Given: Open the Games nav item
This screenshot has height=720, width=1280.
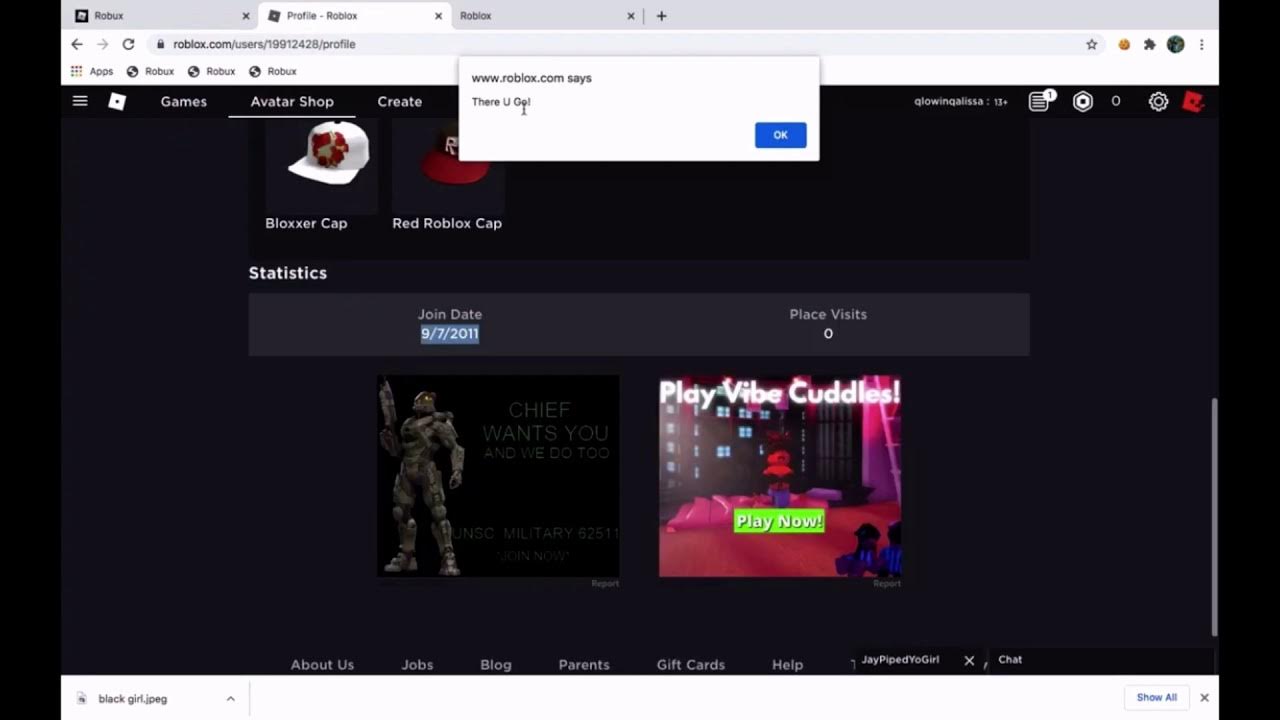Looking at the screenshot, I should click(x=184, y=101).
